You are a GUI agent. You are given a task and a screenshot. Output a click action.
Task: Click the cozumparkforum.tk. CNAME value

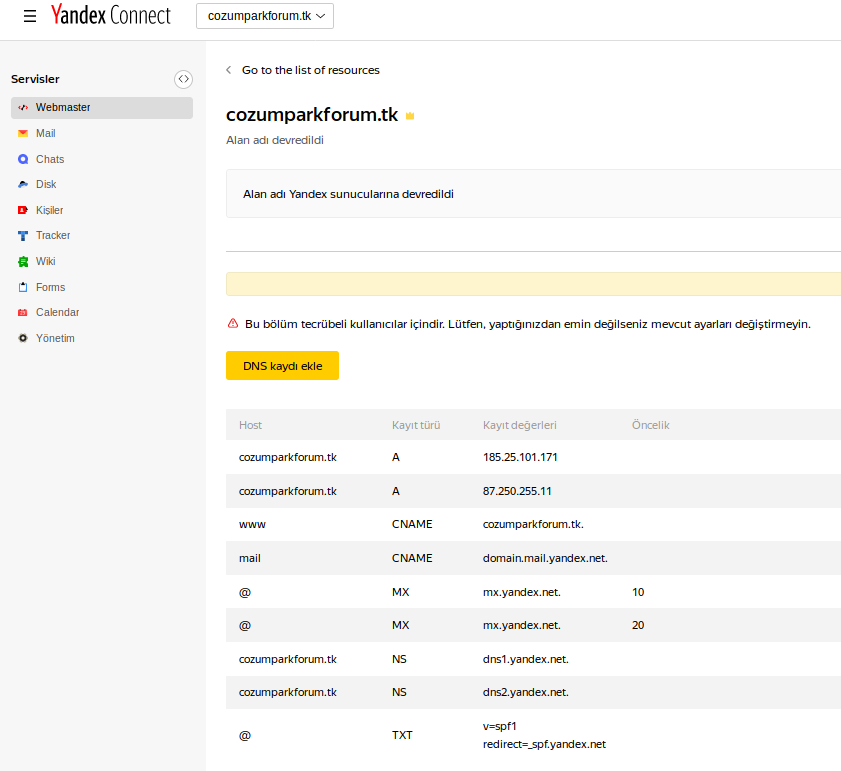click(x=533, y=524)
